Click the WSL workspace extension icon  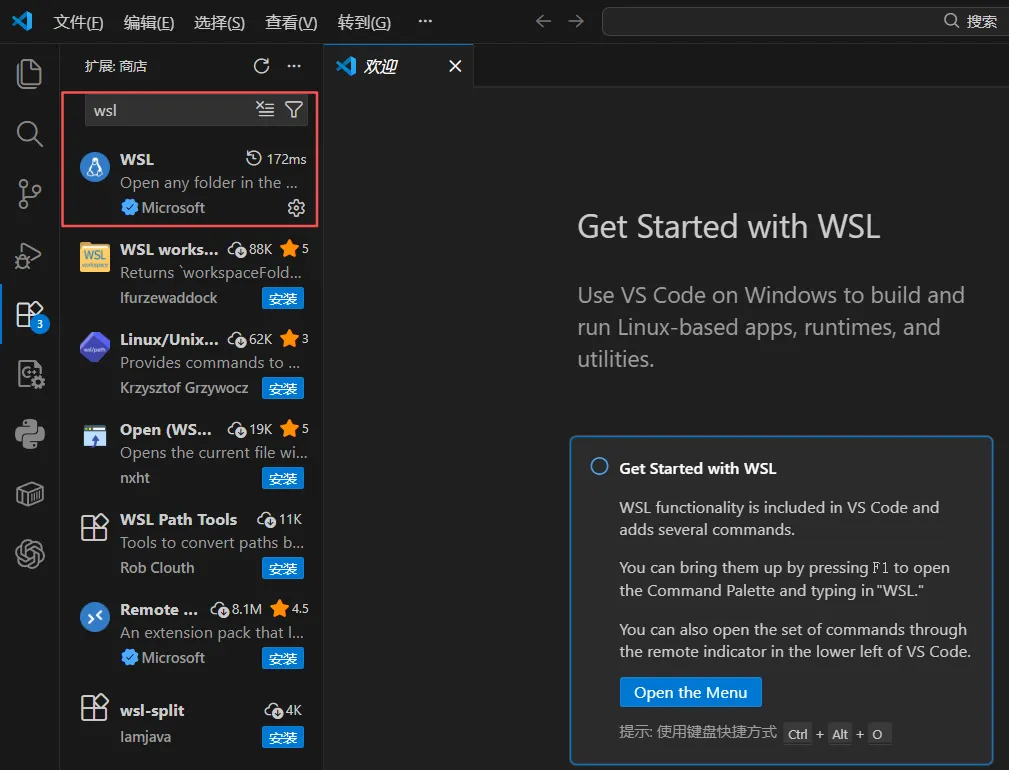tap(95, 257)
